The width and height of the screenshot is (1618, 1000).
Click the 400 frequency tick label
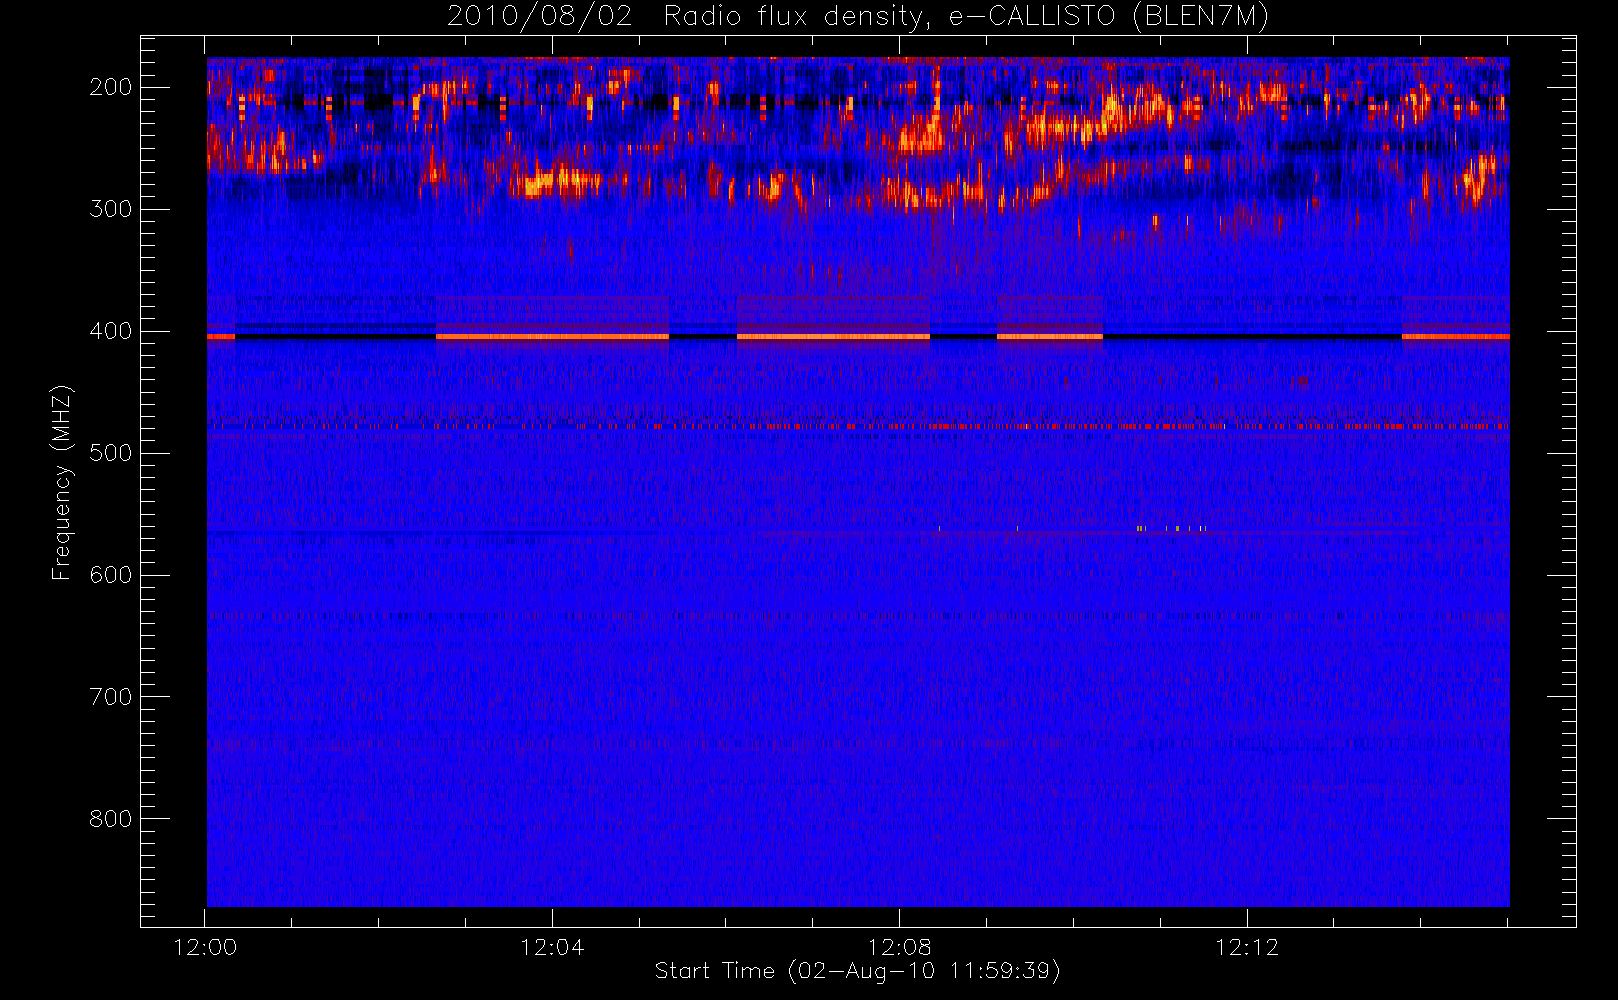[111, 331]
